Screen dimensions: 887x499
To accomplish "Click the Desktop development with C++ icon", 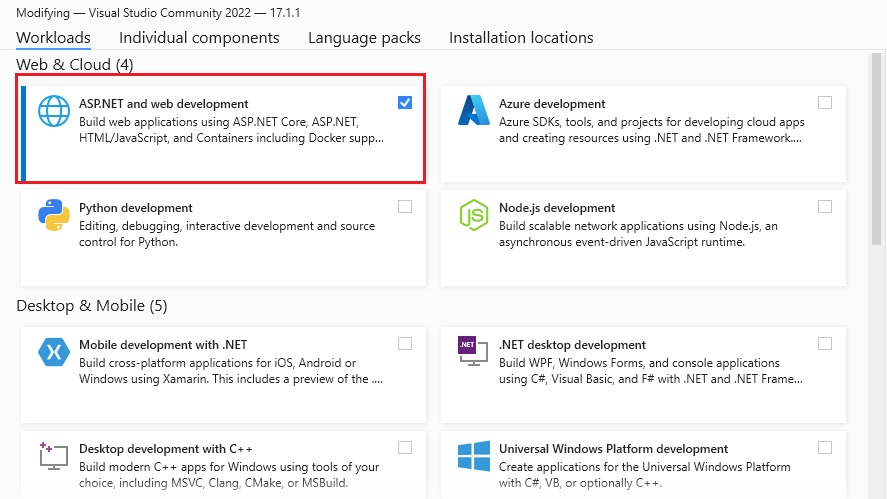I will coord(54,456).
